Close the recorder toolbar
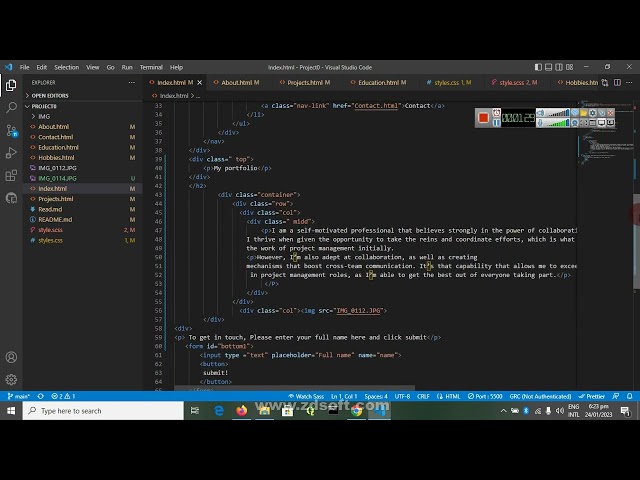Screen dimensions: 640x480 (610, 113)
